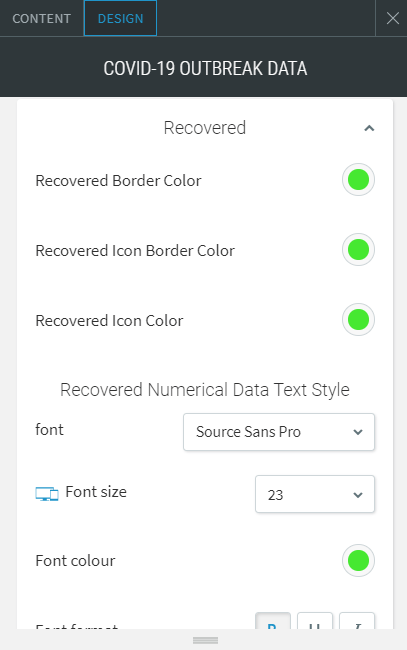The width and height of the screenshot is (407, 650).
Task: Toggle bold font format
Action: click(273, 621)
